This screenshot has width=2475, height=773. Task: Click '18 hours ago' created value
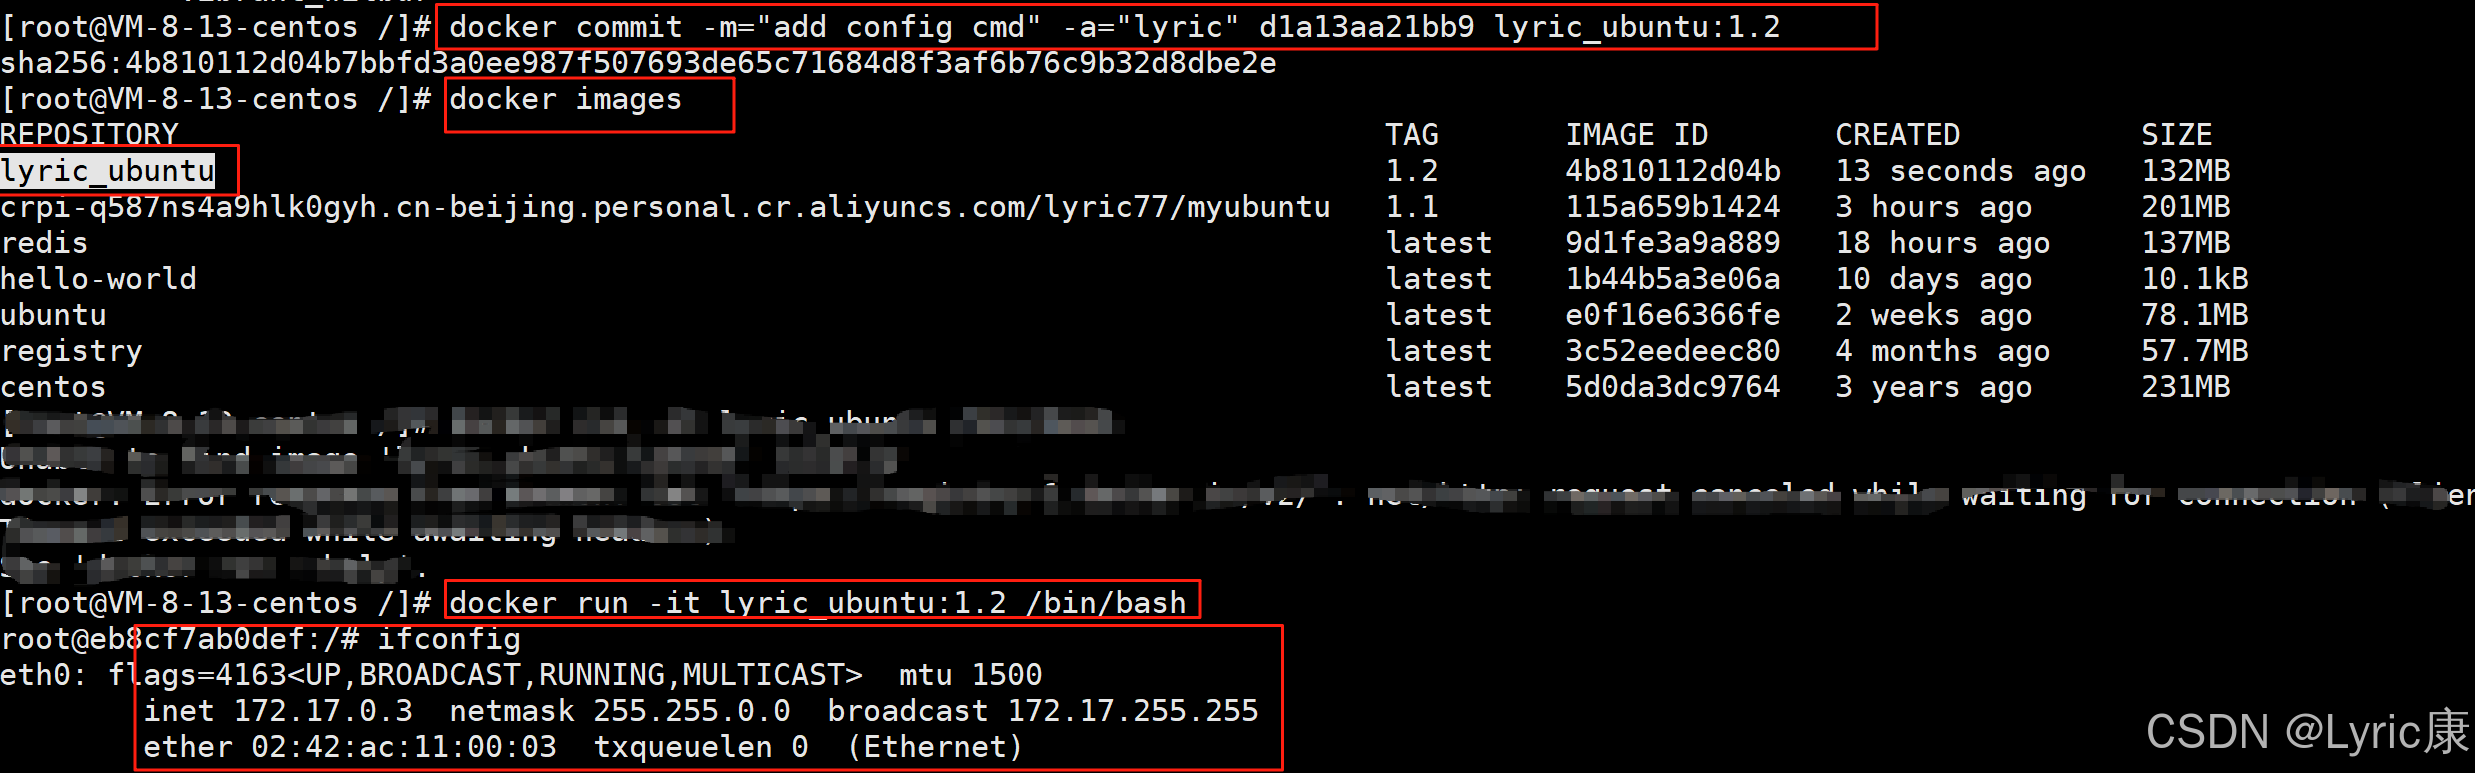point(1942,243)
